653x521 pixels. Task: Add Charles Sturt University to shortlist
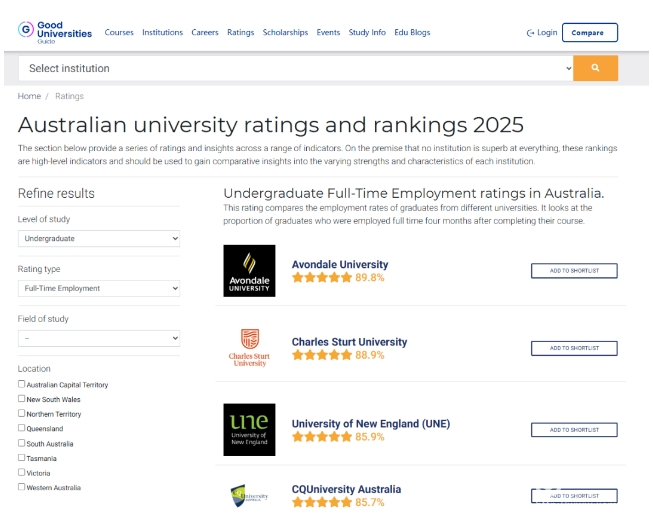[x=574, y=348]
